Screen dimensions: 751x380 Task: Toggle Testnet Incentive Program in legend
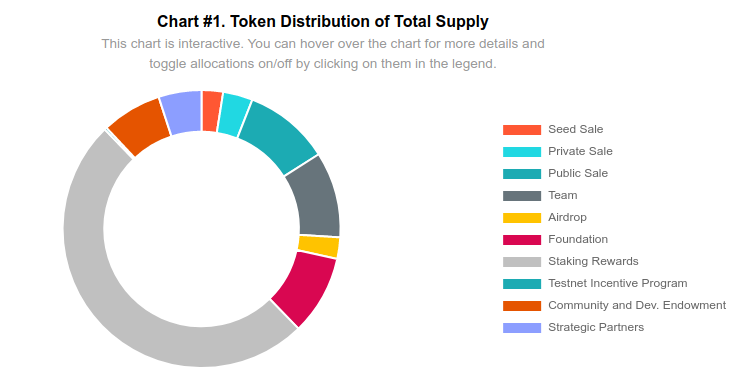pos(595,283)
